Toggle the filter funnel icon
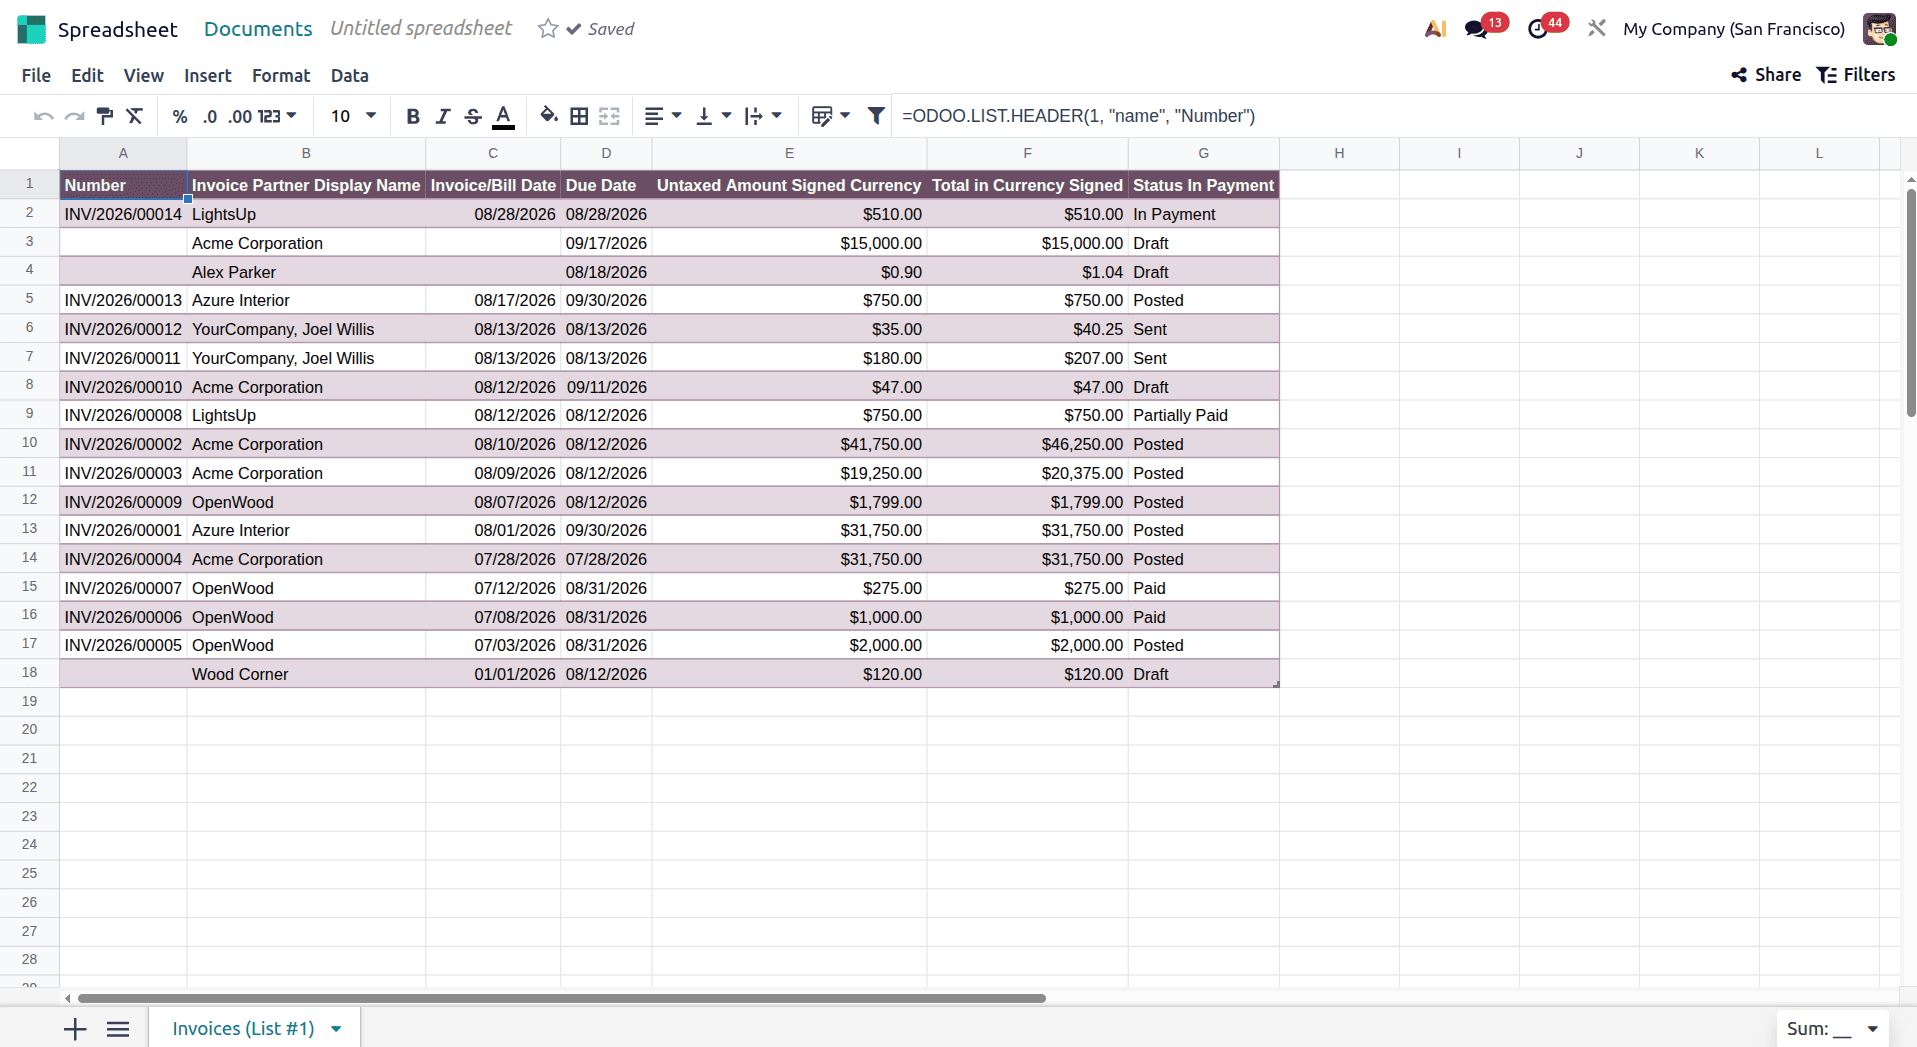 point(876,116)
